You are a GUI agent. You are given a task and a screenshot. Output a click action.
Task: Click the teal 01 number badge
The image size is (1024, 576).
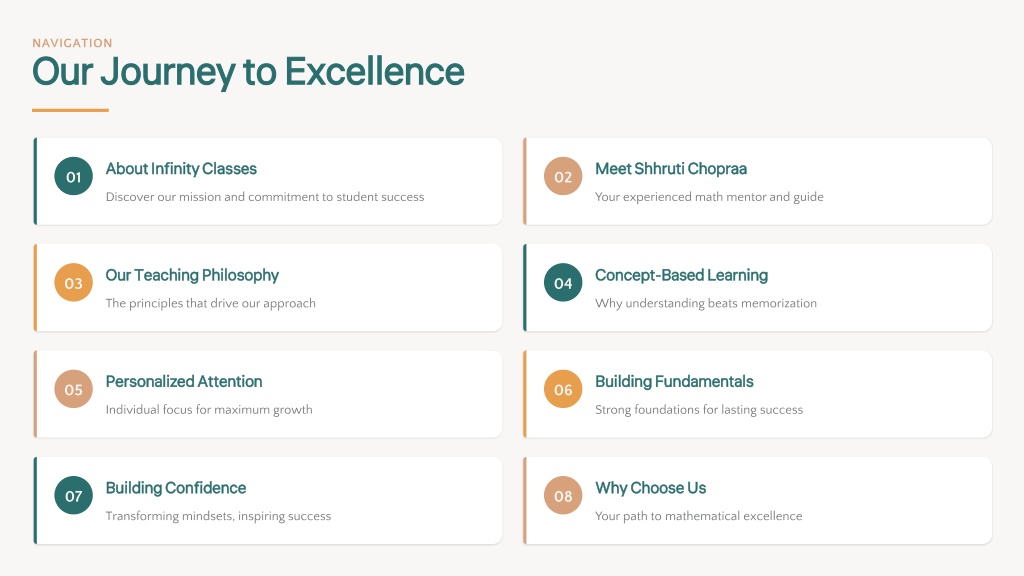[73, 176]
